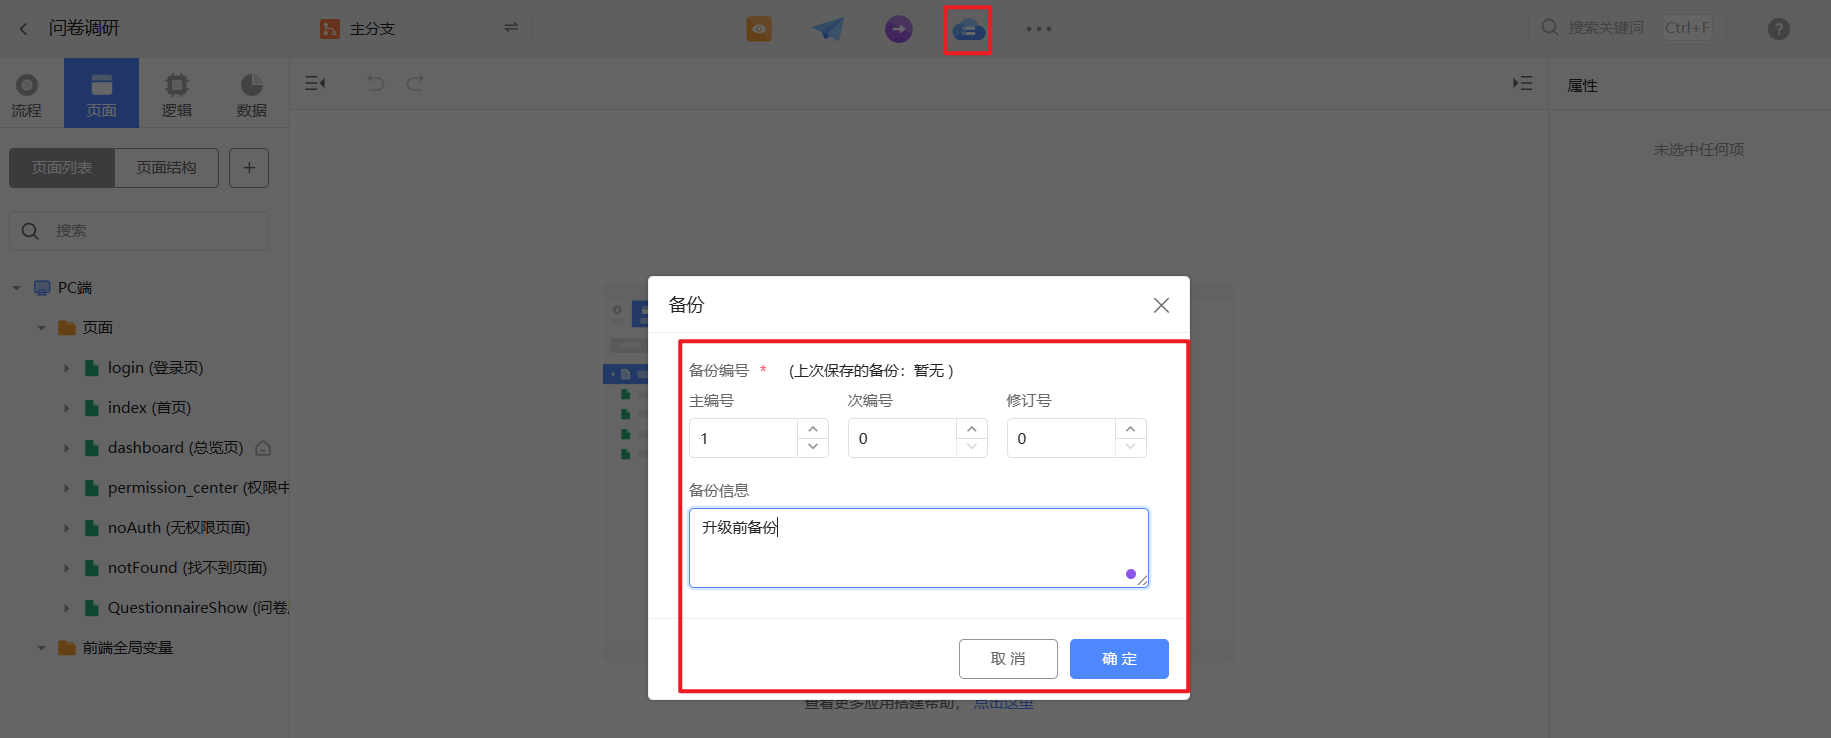Image resolution: width=1831 pixels, height=738 pixels.
Task: Click the paper plane publish icon
Action: 828,29
